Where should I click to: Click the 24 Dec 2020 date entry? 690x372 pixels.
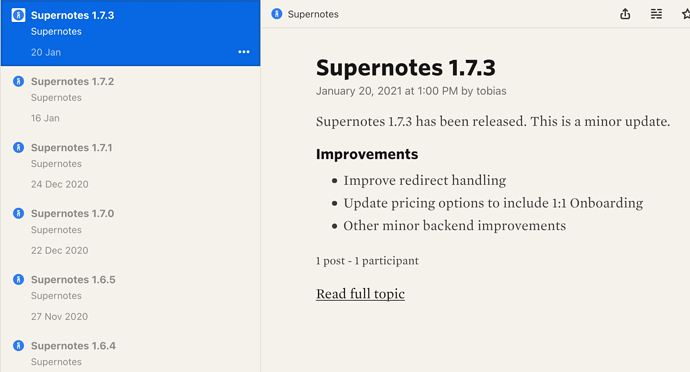[59, 184]
